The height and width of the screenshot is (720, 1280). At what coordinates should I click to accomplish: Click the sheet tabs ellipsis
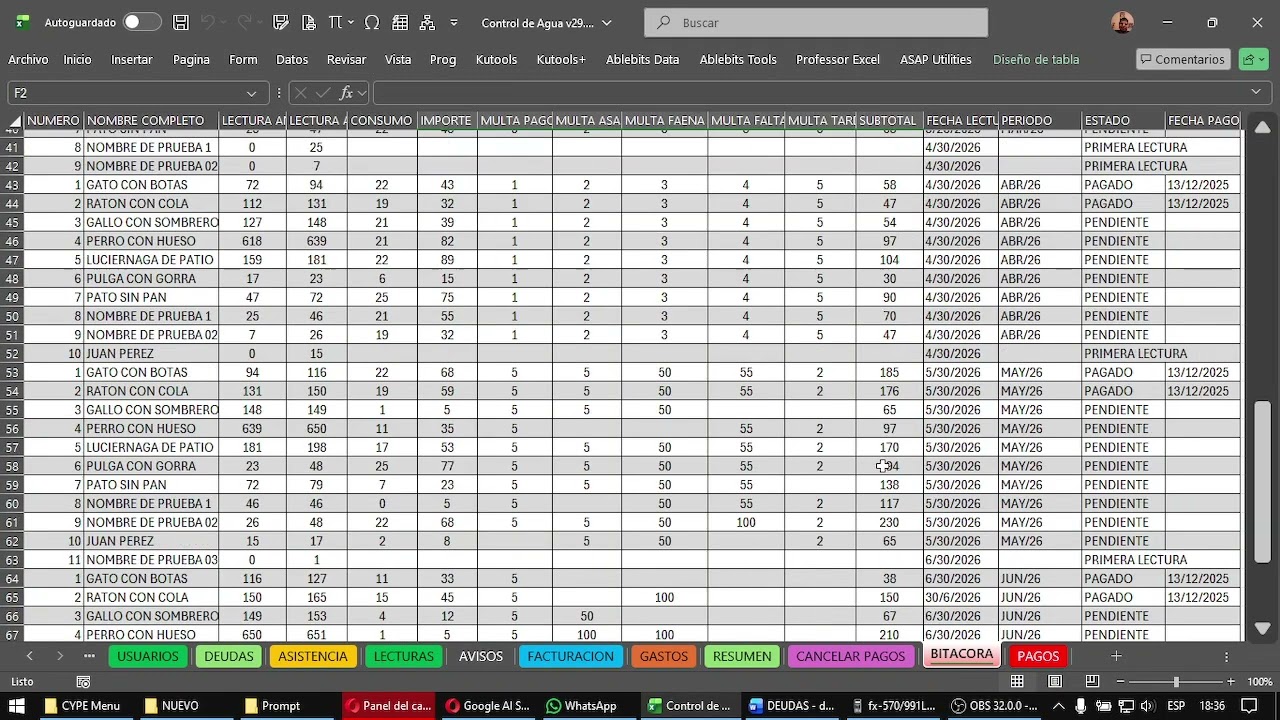89,656
